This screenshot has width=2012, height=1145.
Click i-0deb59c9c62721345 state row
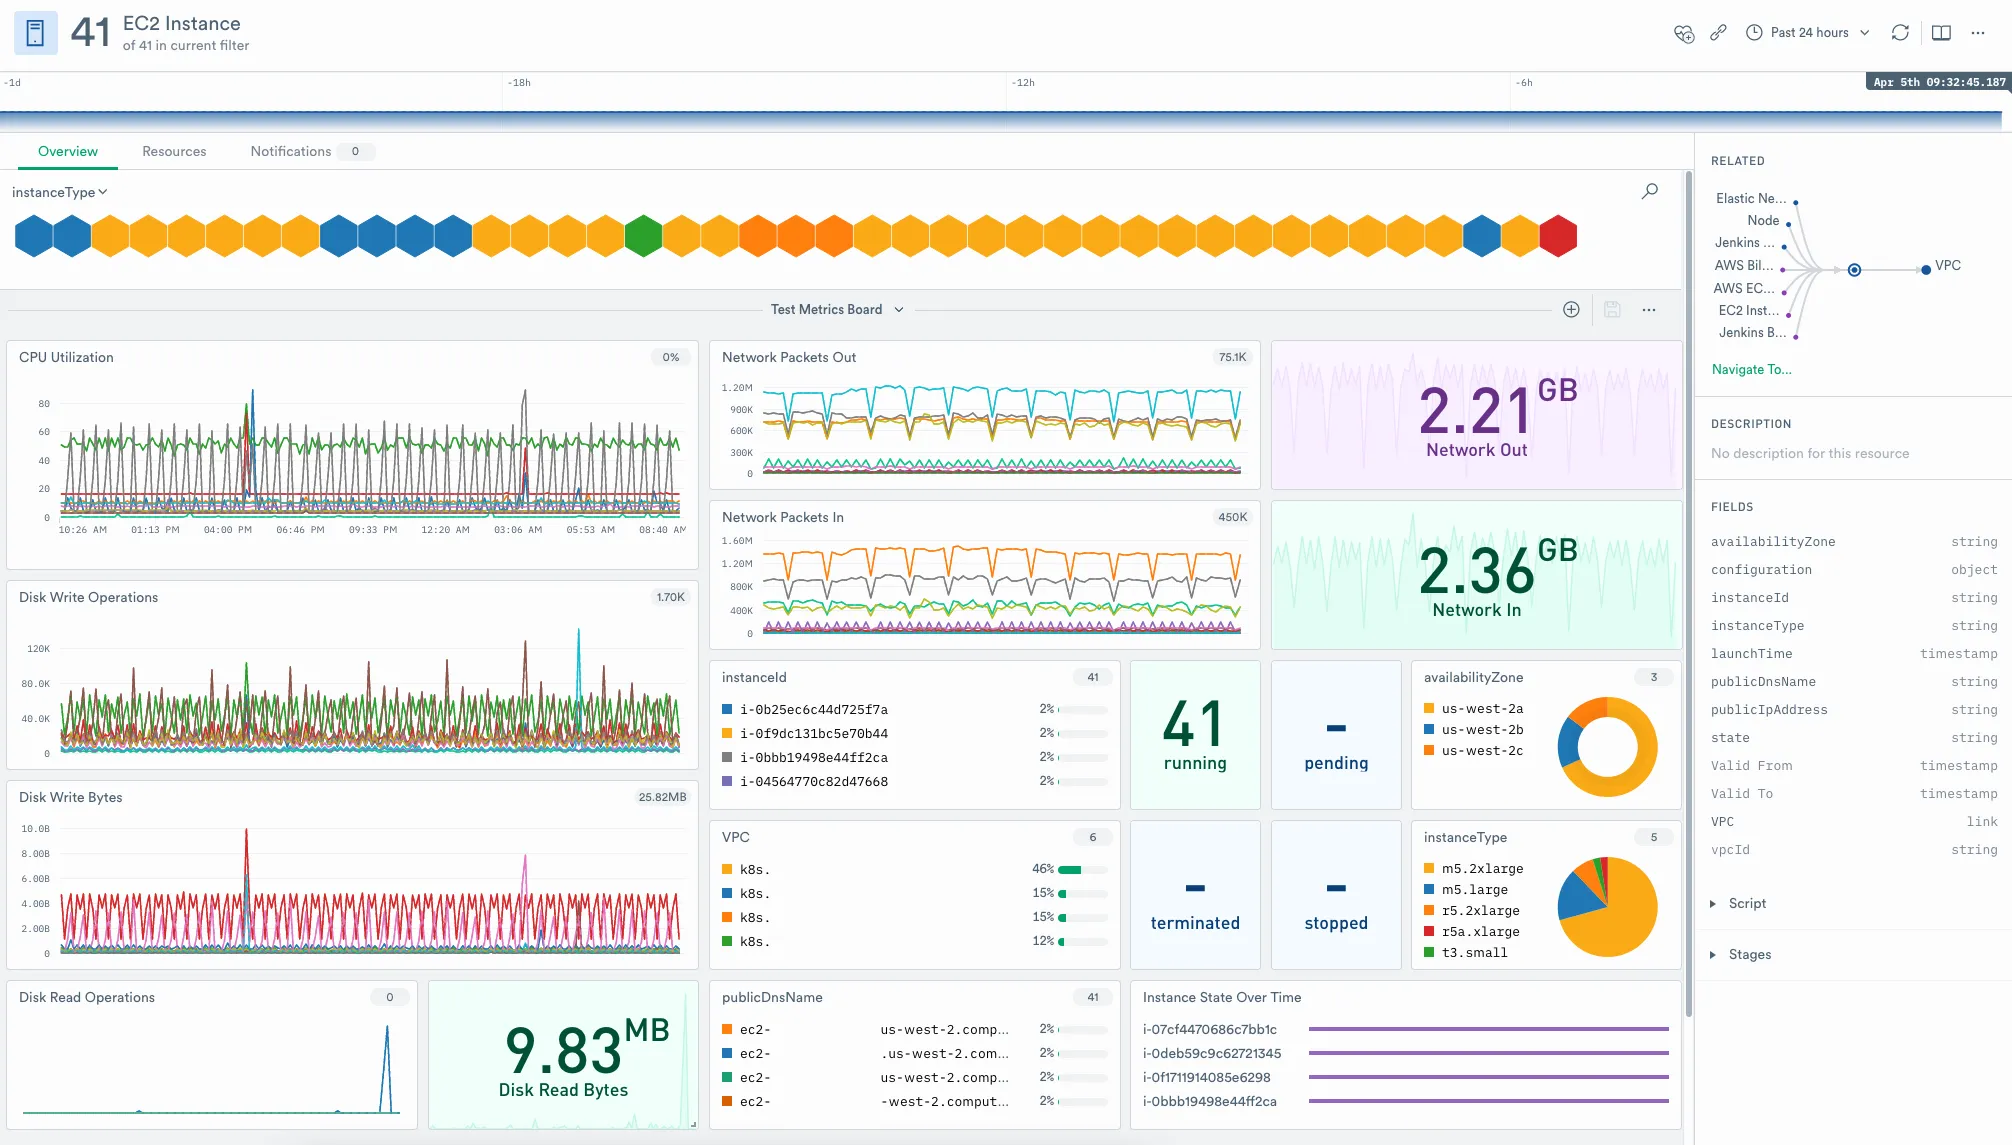(1405, 1054)
